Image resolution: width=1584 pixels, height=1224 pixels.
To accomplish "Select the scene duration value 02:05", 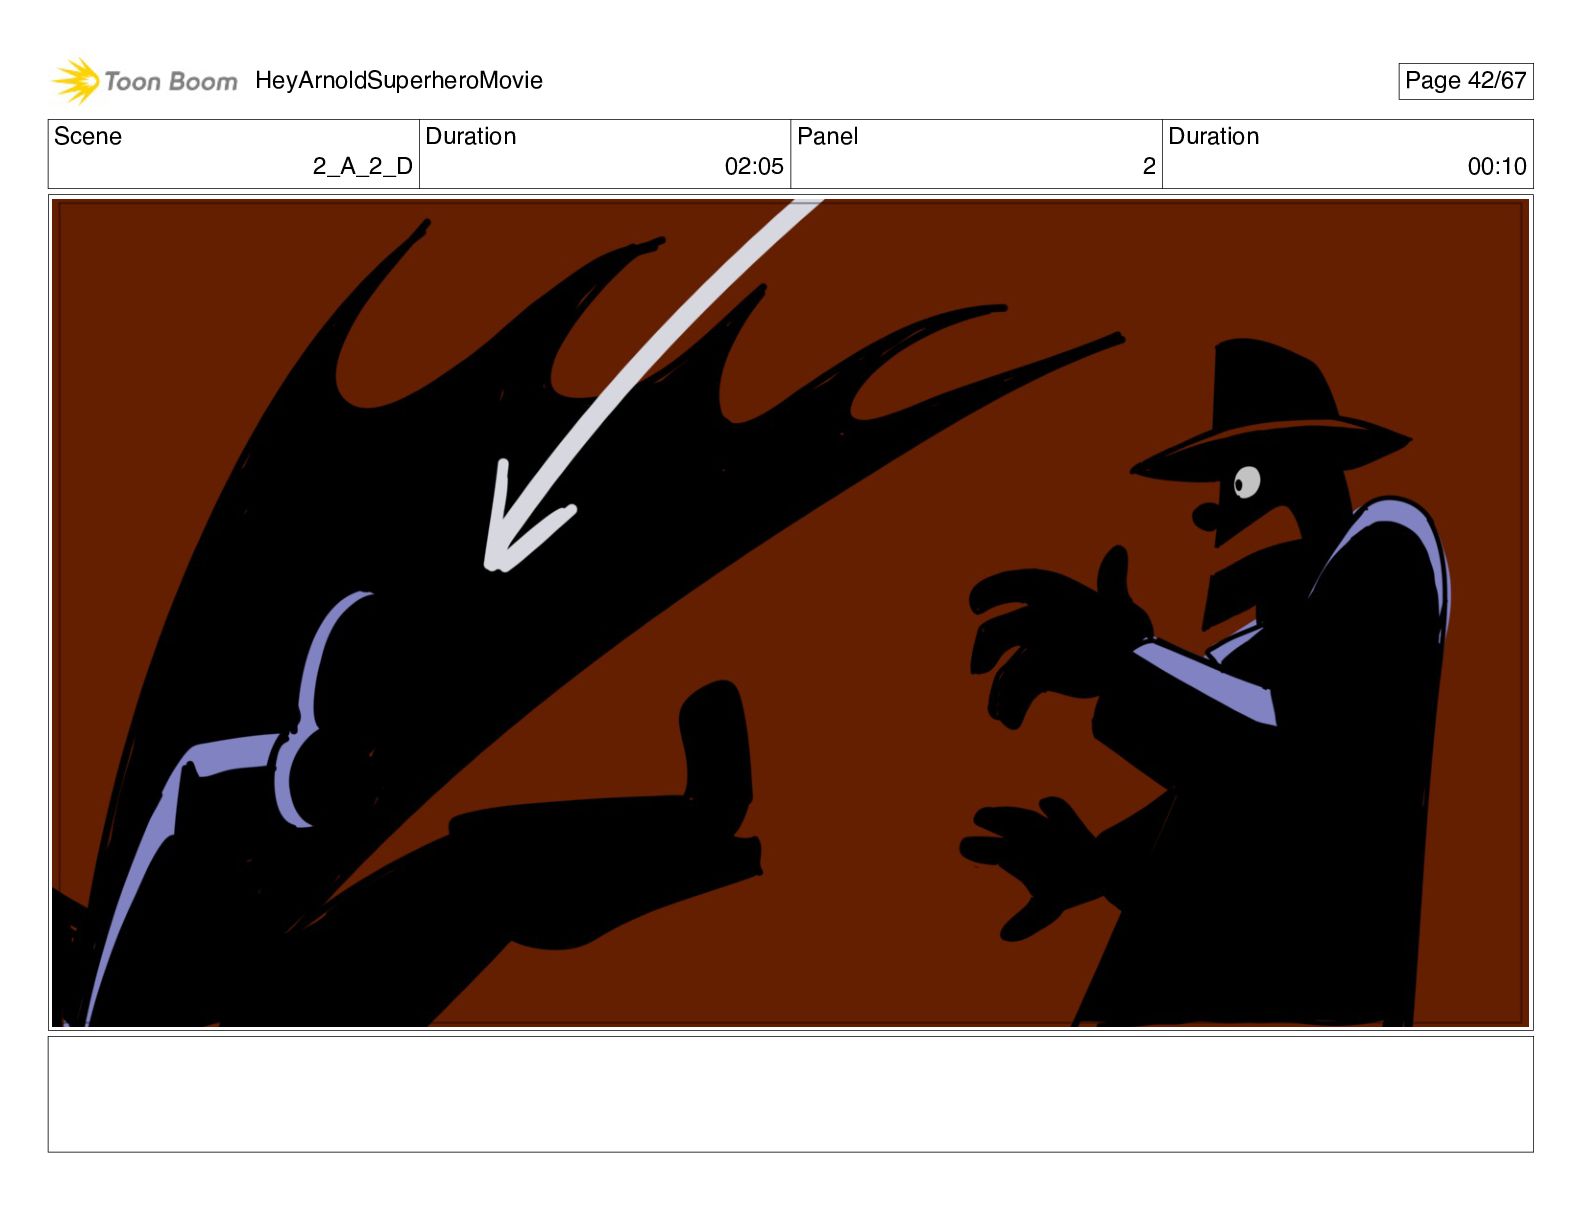I will point(754,166).
